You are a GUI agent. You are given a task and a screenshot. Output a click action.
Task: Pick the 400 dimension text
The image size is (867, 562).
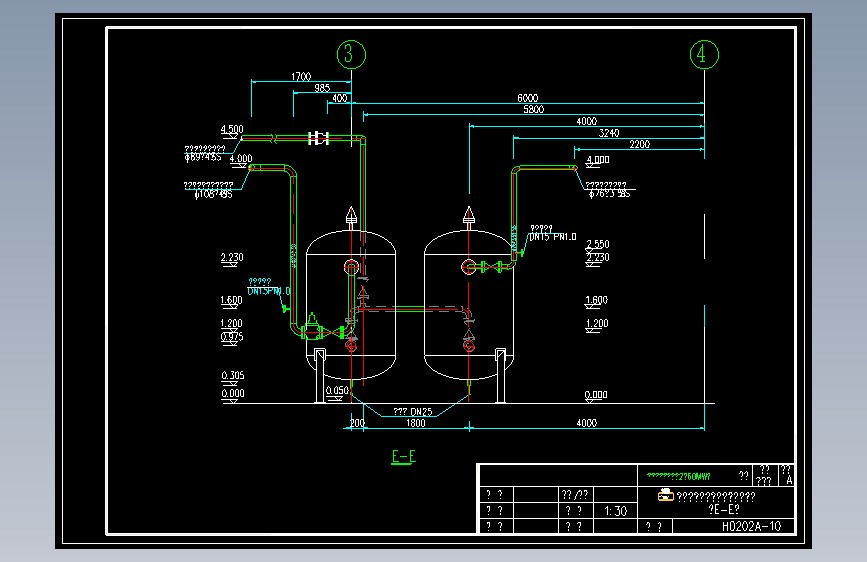[340, 98]
